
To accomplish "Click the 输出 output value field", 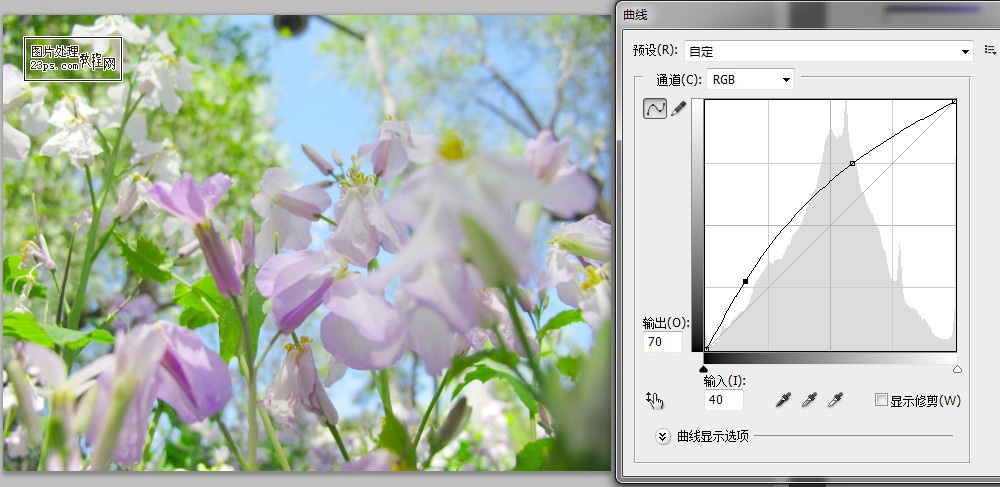I will point(663,342).
